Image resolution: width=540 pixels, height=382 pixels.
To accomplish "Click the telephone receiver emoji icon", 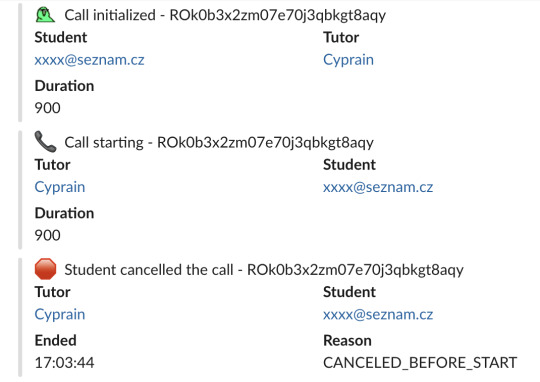I will pos(45,142).
